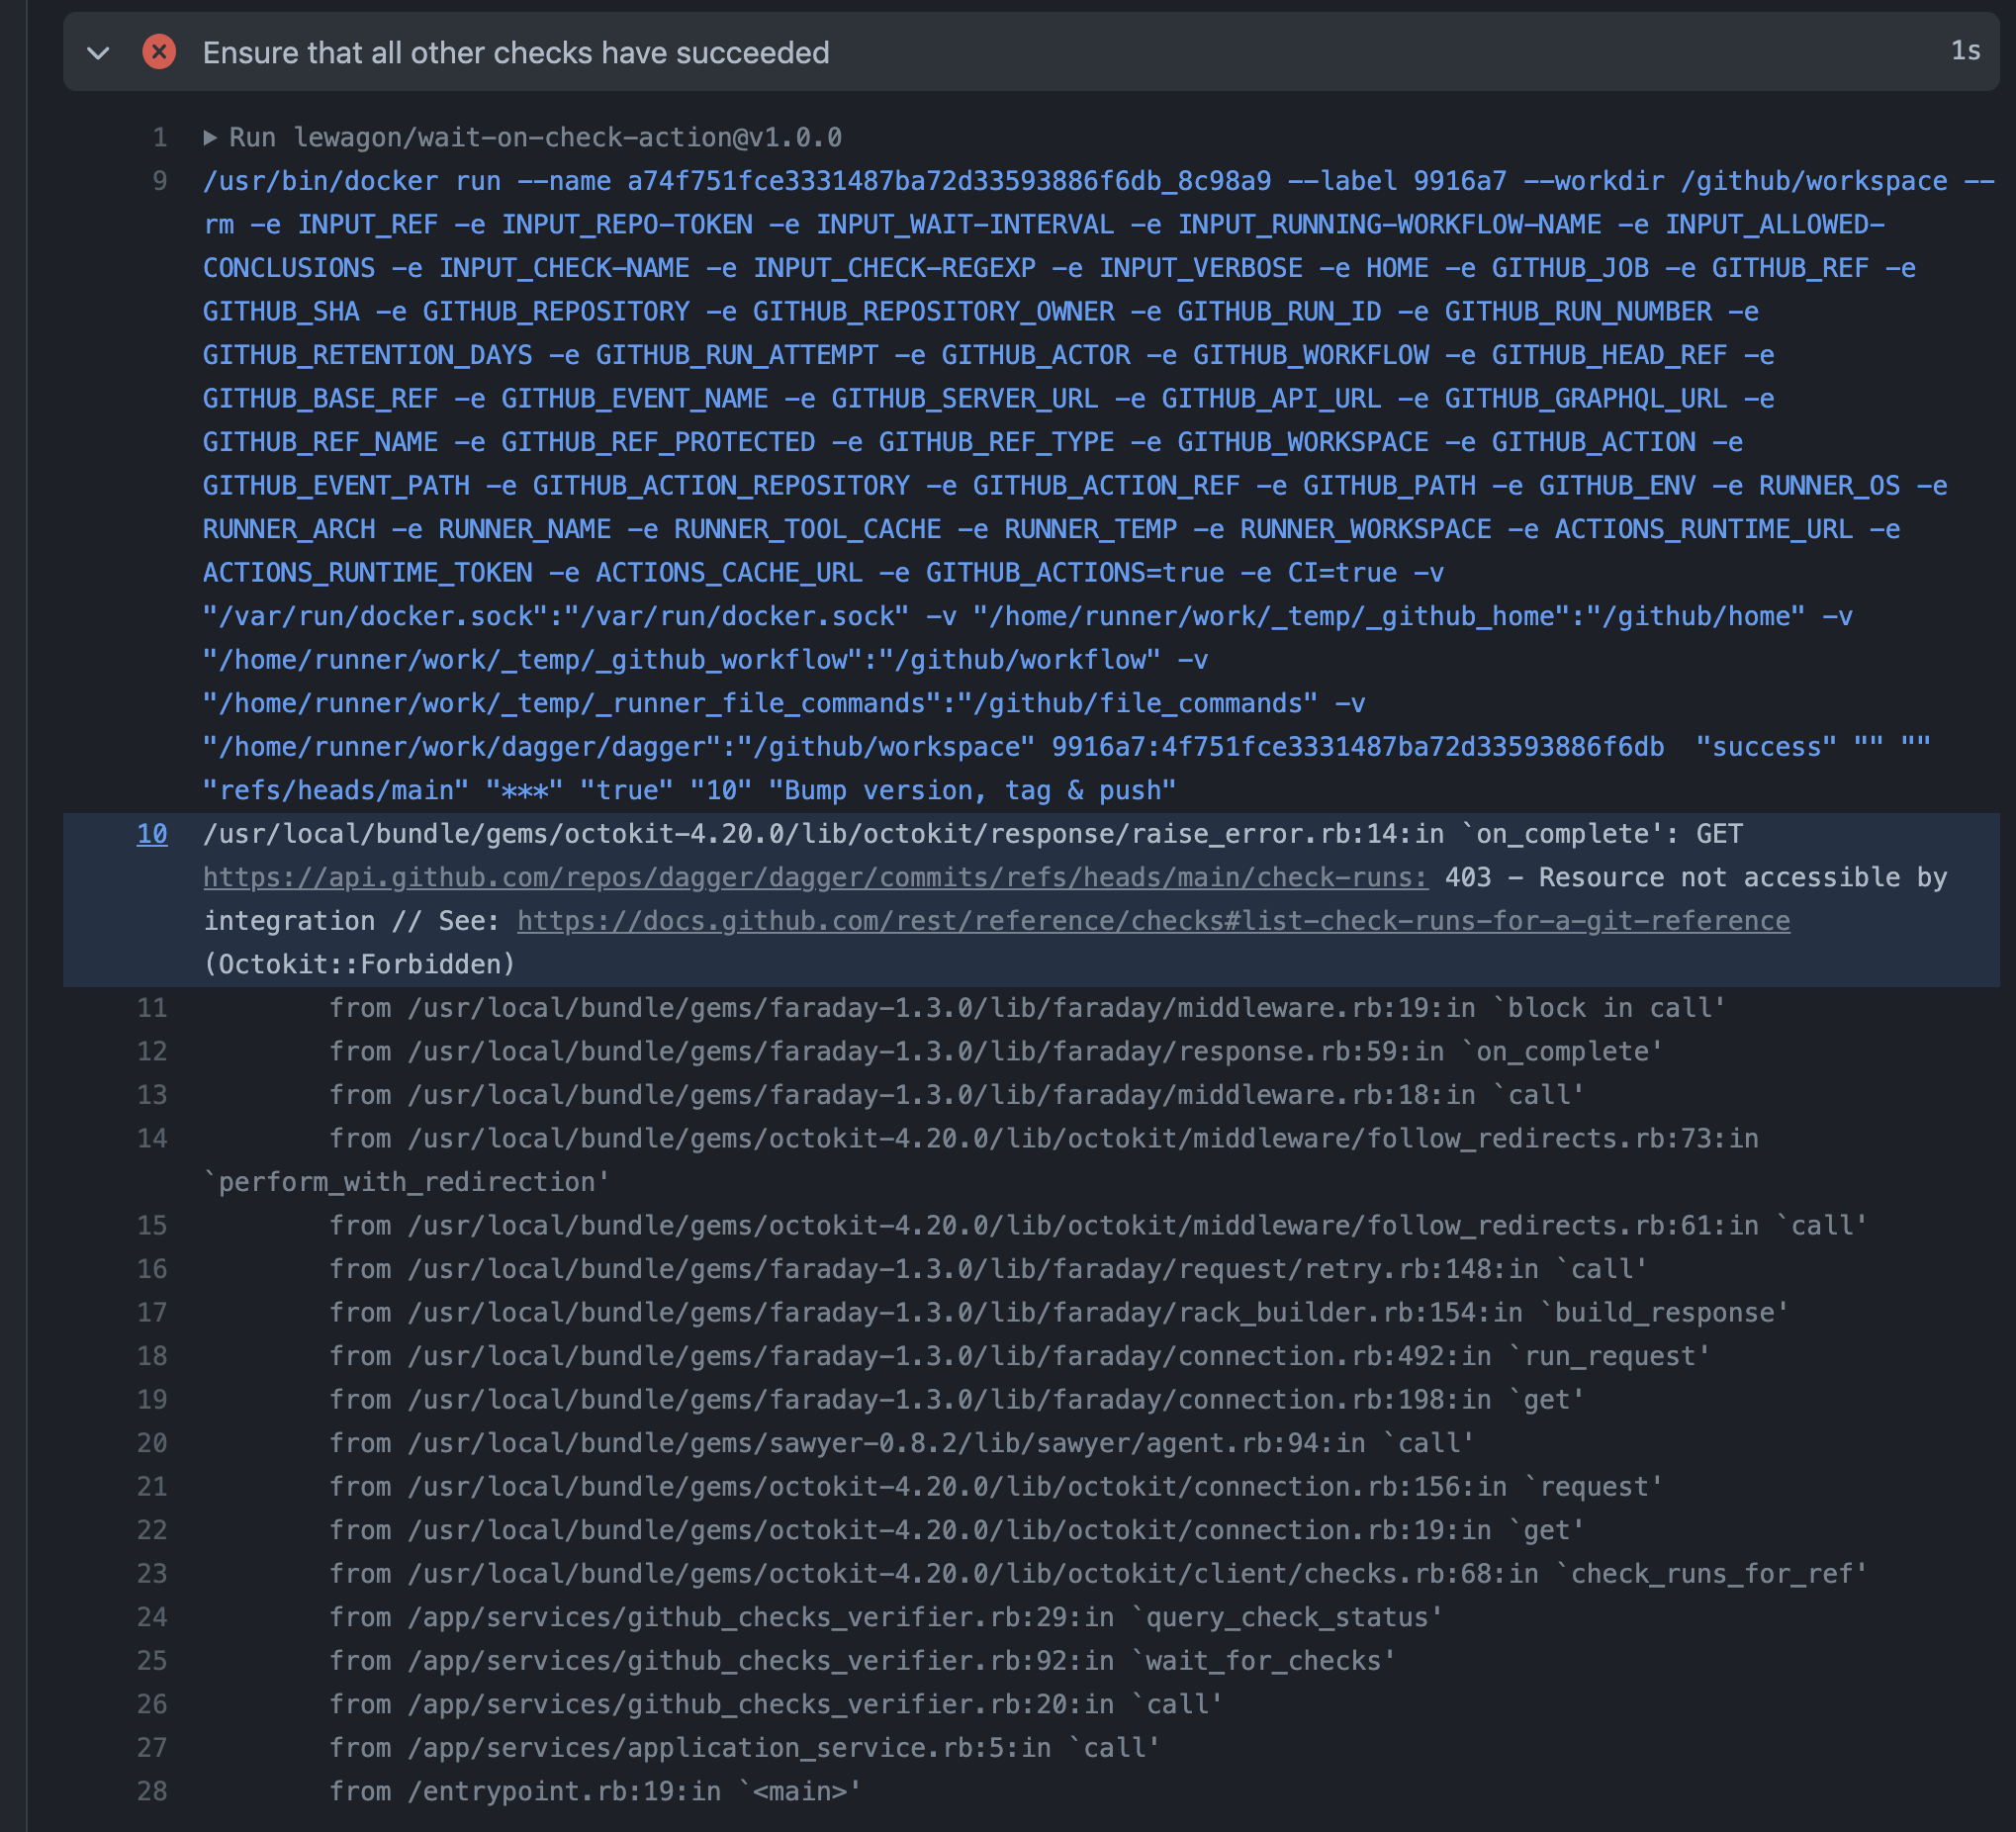Select log line number 20

152,1443
